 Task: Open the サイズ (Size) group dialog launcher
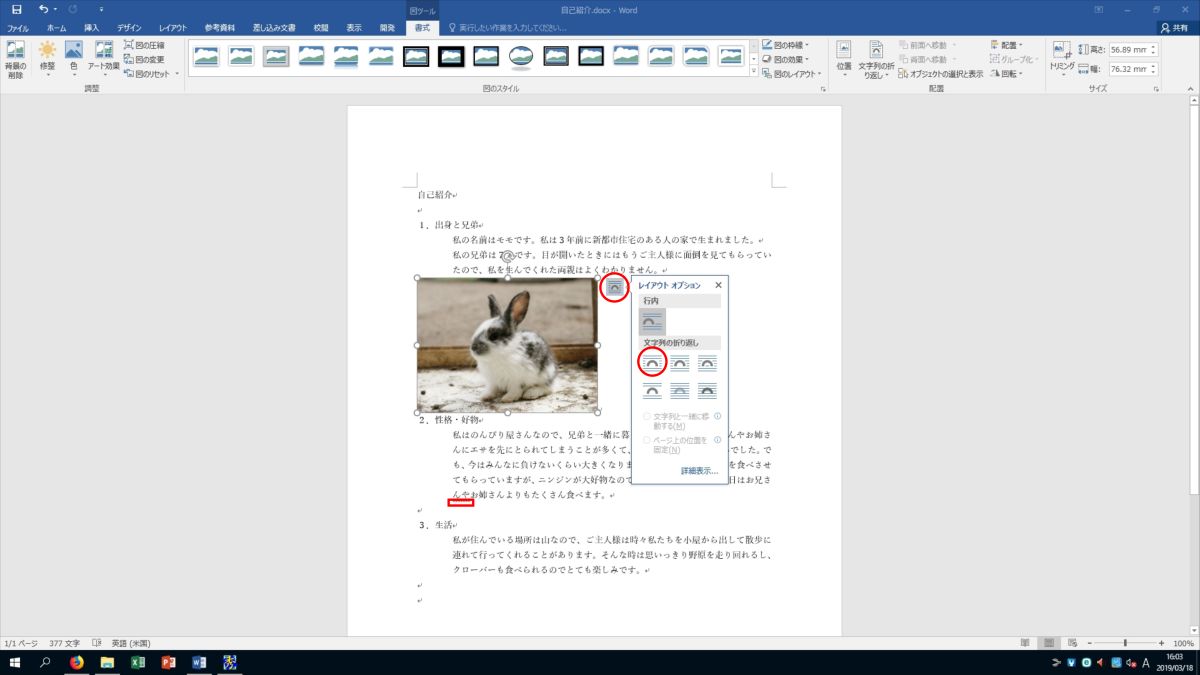[x=1155, y=89]
